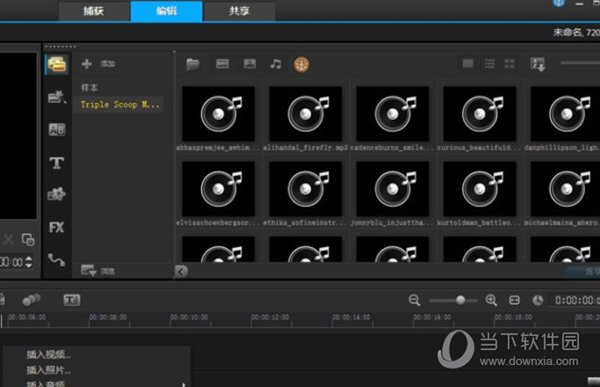Switch to the 编辑 (Edit) tab
The width and height of the screenshot is (600, 387).
166,11
